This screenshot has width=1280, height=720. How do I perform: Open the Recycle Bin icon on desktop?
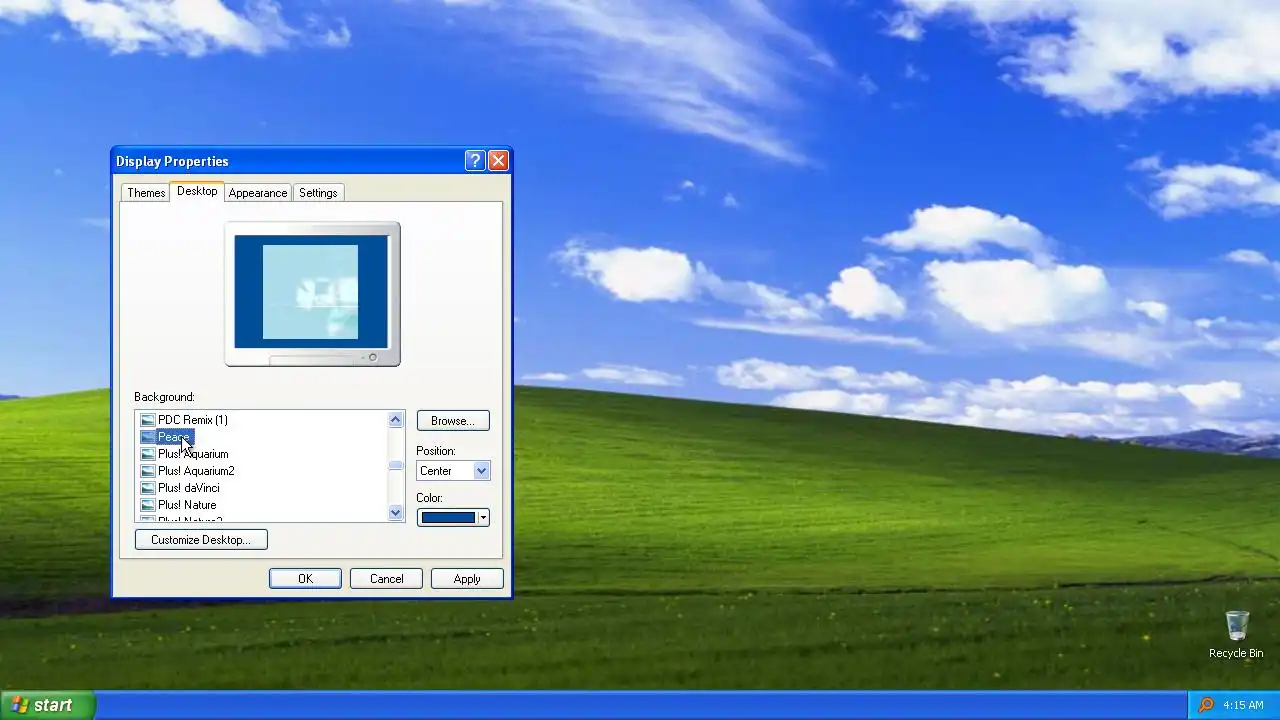coord(1236,635)
